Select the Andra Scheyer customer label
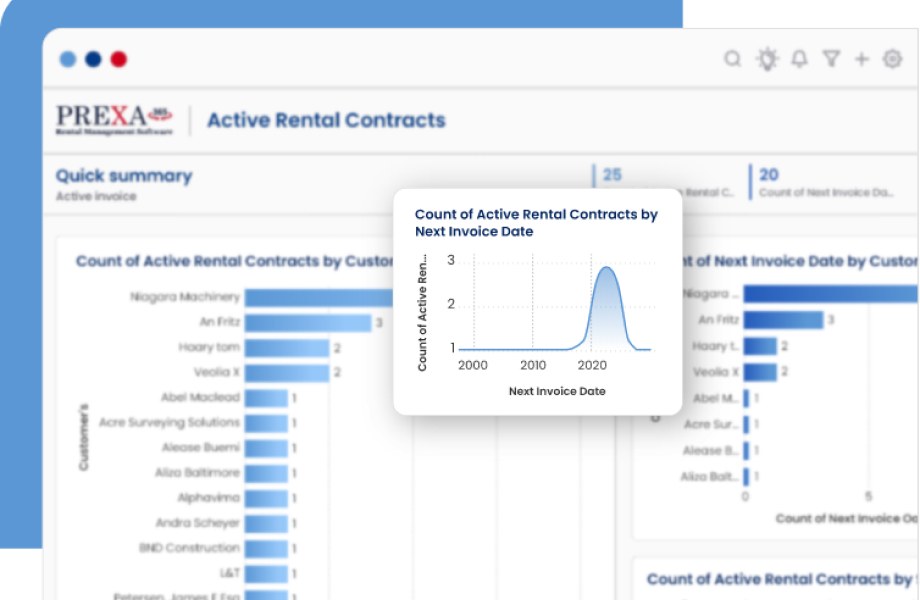The width and height of the screenshot is (920, 600). [x=197, y=523]
